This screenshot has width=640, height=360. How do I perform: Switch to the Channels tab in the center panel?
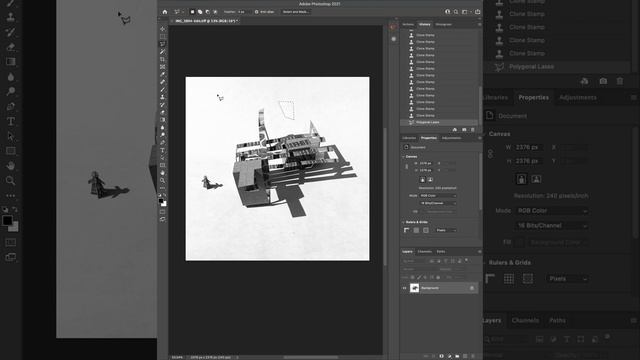[424, 252]
